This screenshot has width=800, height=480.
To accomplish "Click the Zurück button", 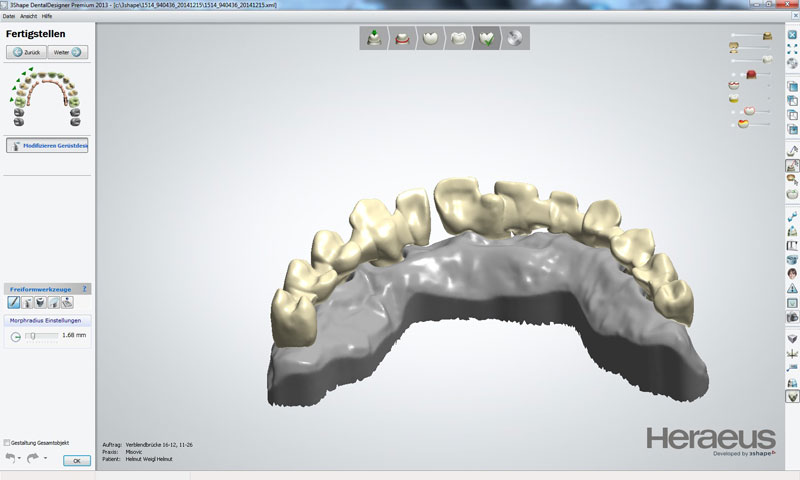I will click(x=27, y=52).
